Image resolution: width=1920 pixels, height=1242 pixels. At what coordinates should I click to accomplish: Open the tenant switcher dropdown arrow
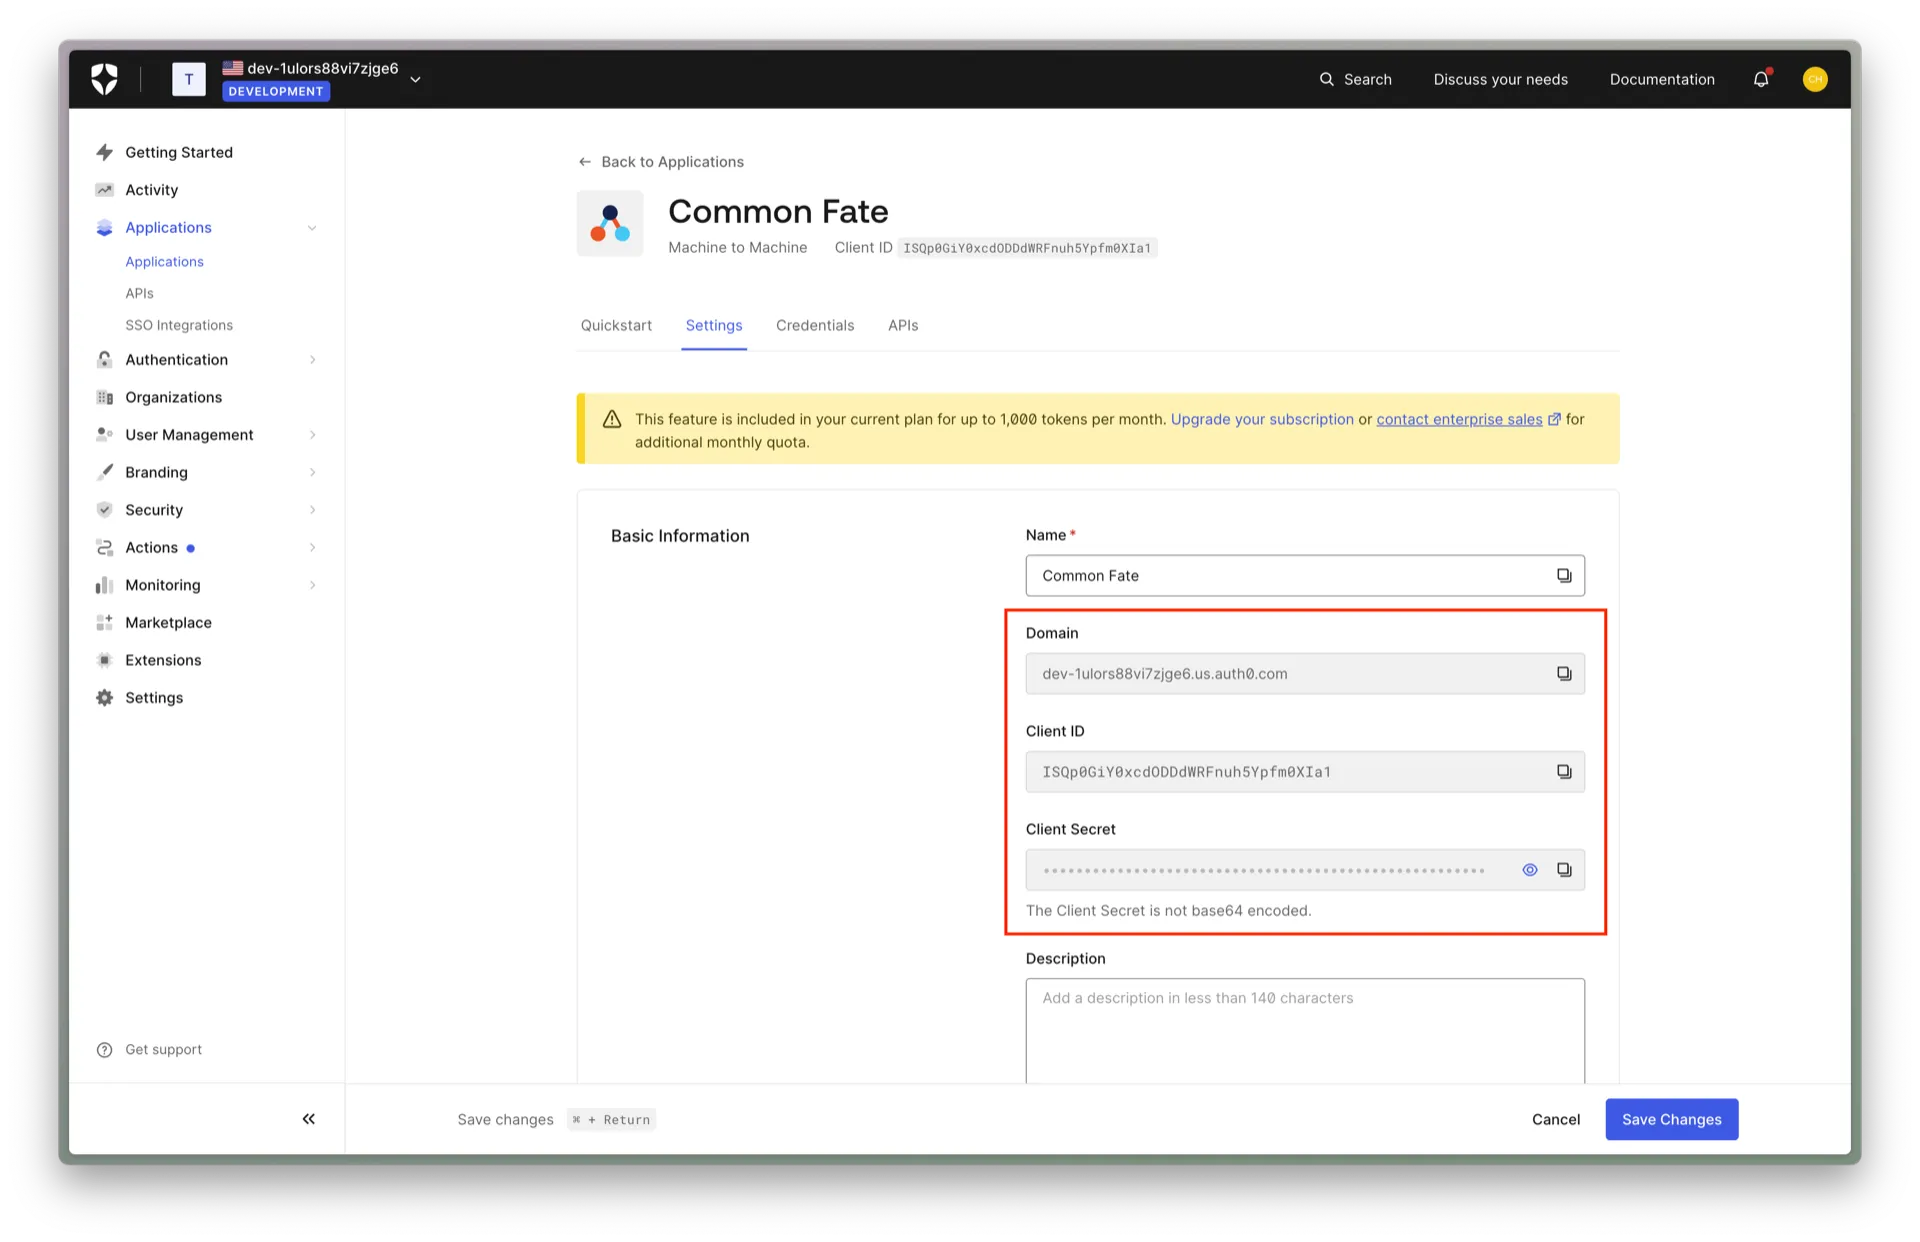(416, 80)
